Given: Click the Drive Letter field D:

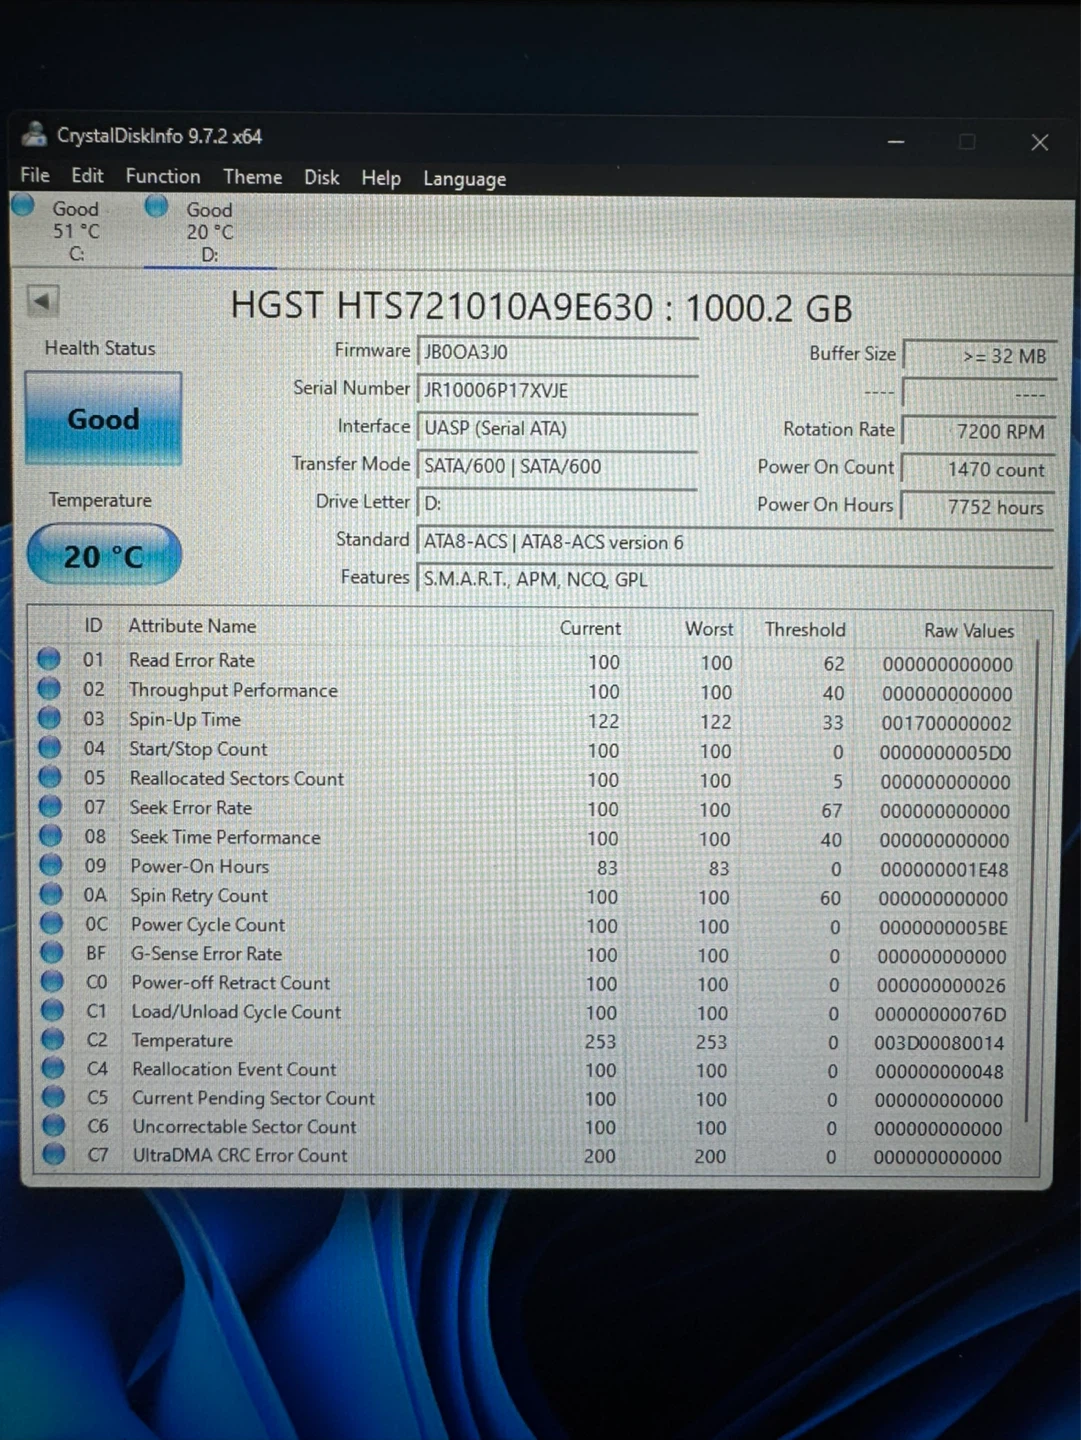Looking at the screenshot, I should point(557,503).
